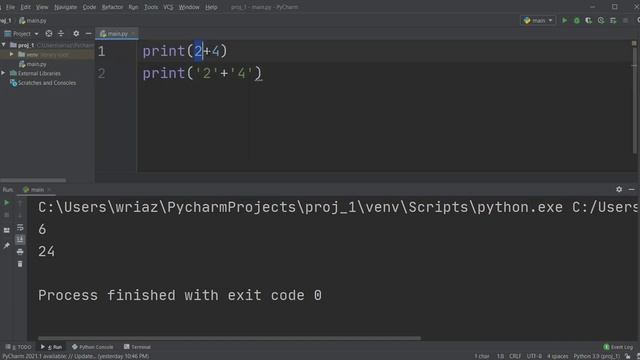Click the CRLF line separator indicator

click(515, 356)
